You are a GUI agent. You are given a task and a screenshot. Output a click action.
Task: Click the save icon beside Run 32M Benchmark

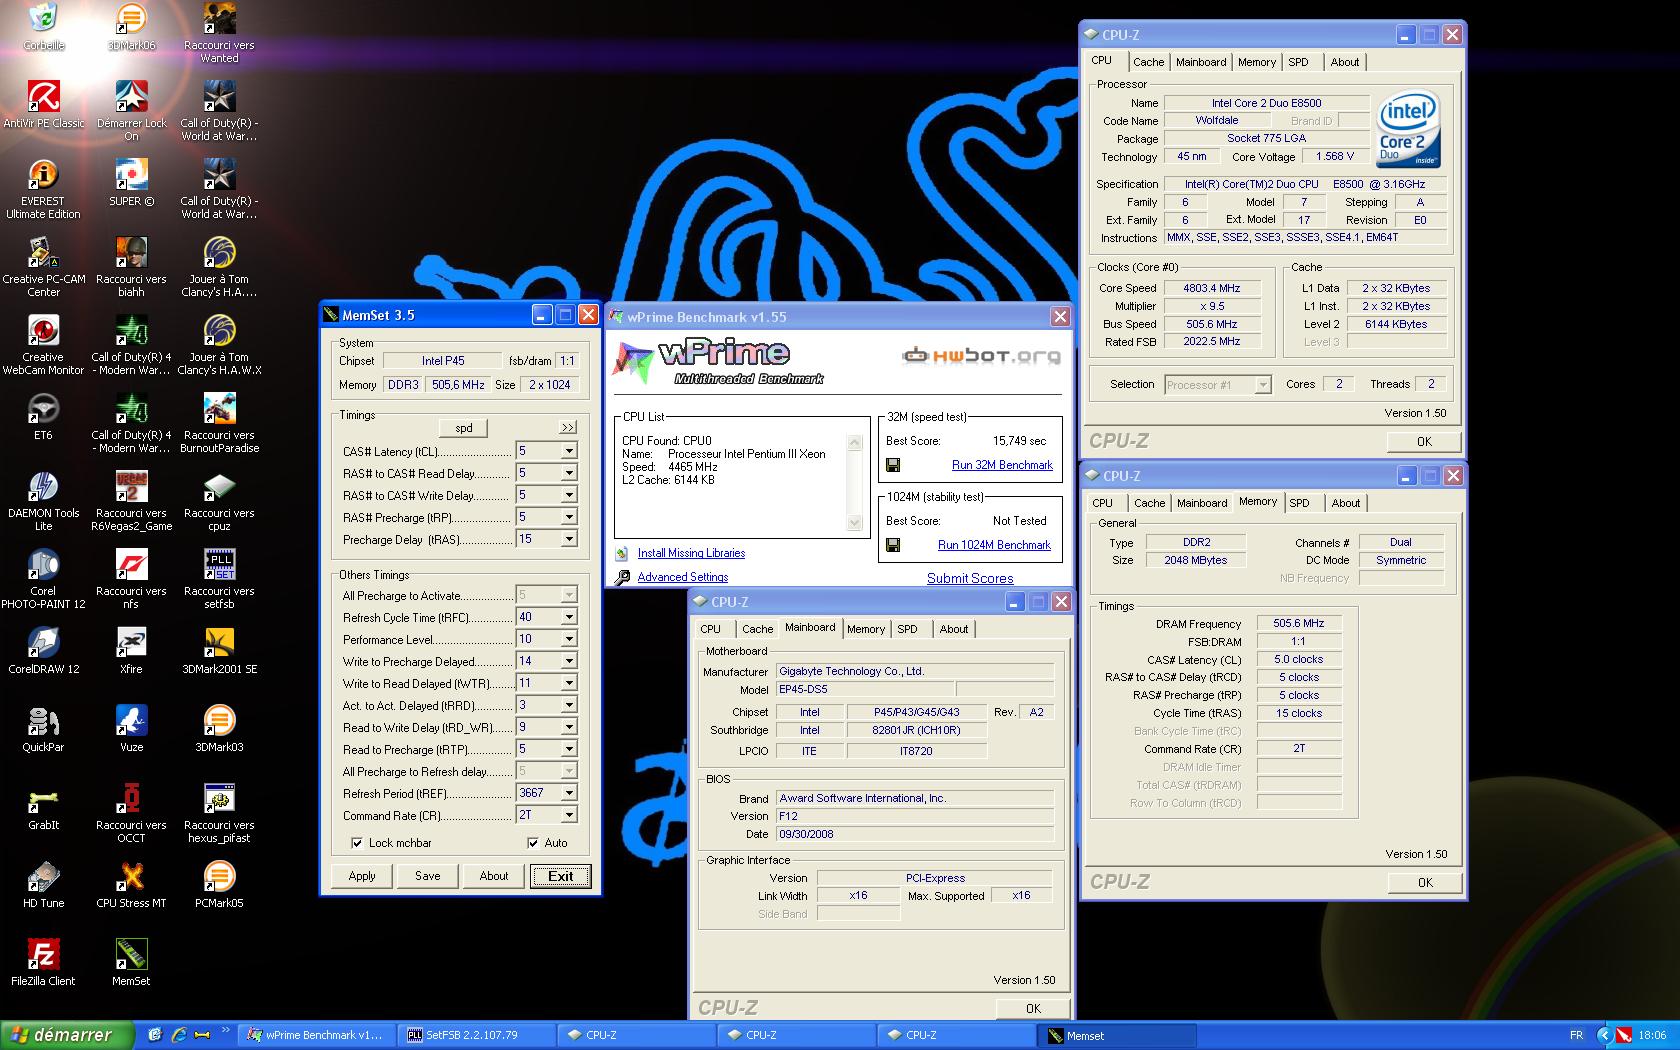[x=893, y=465]
